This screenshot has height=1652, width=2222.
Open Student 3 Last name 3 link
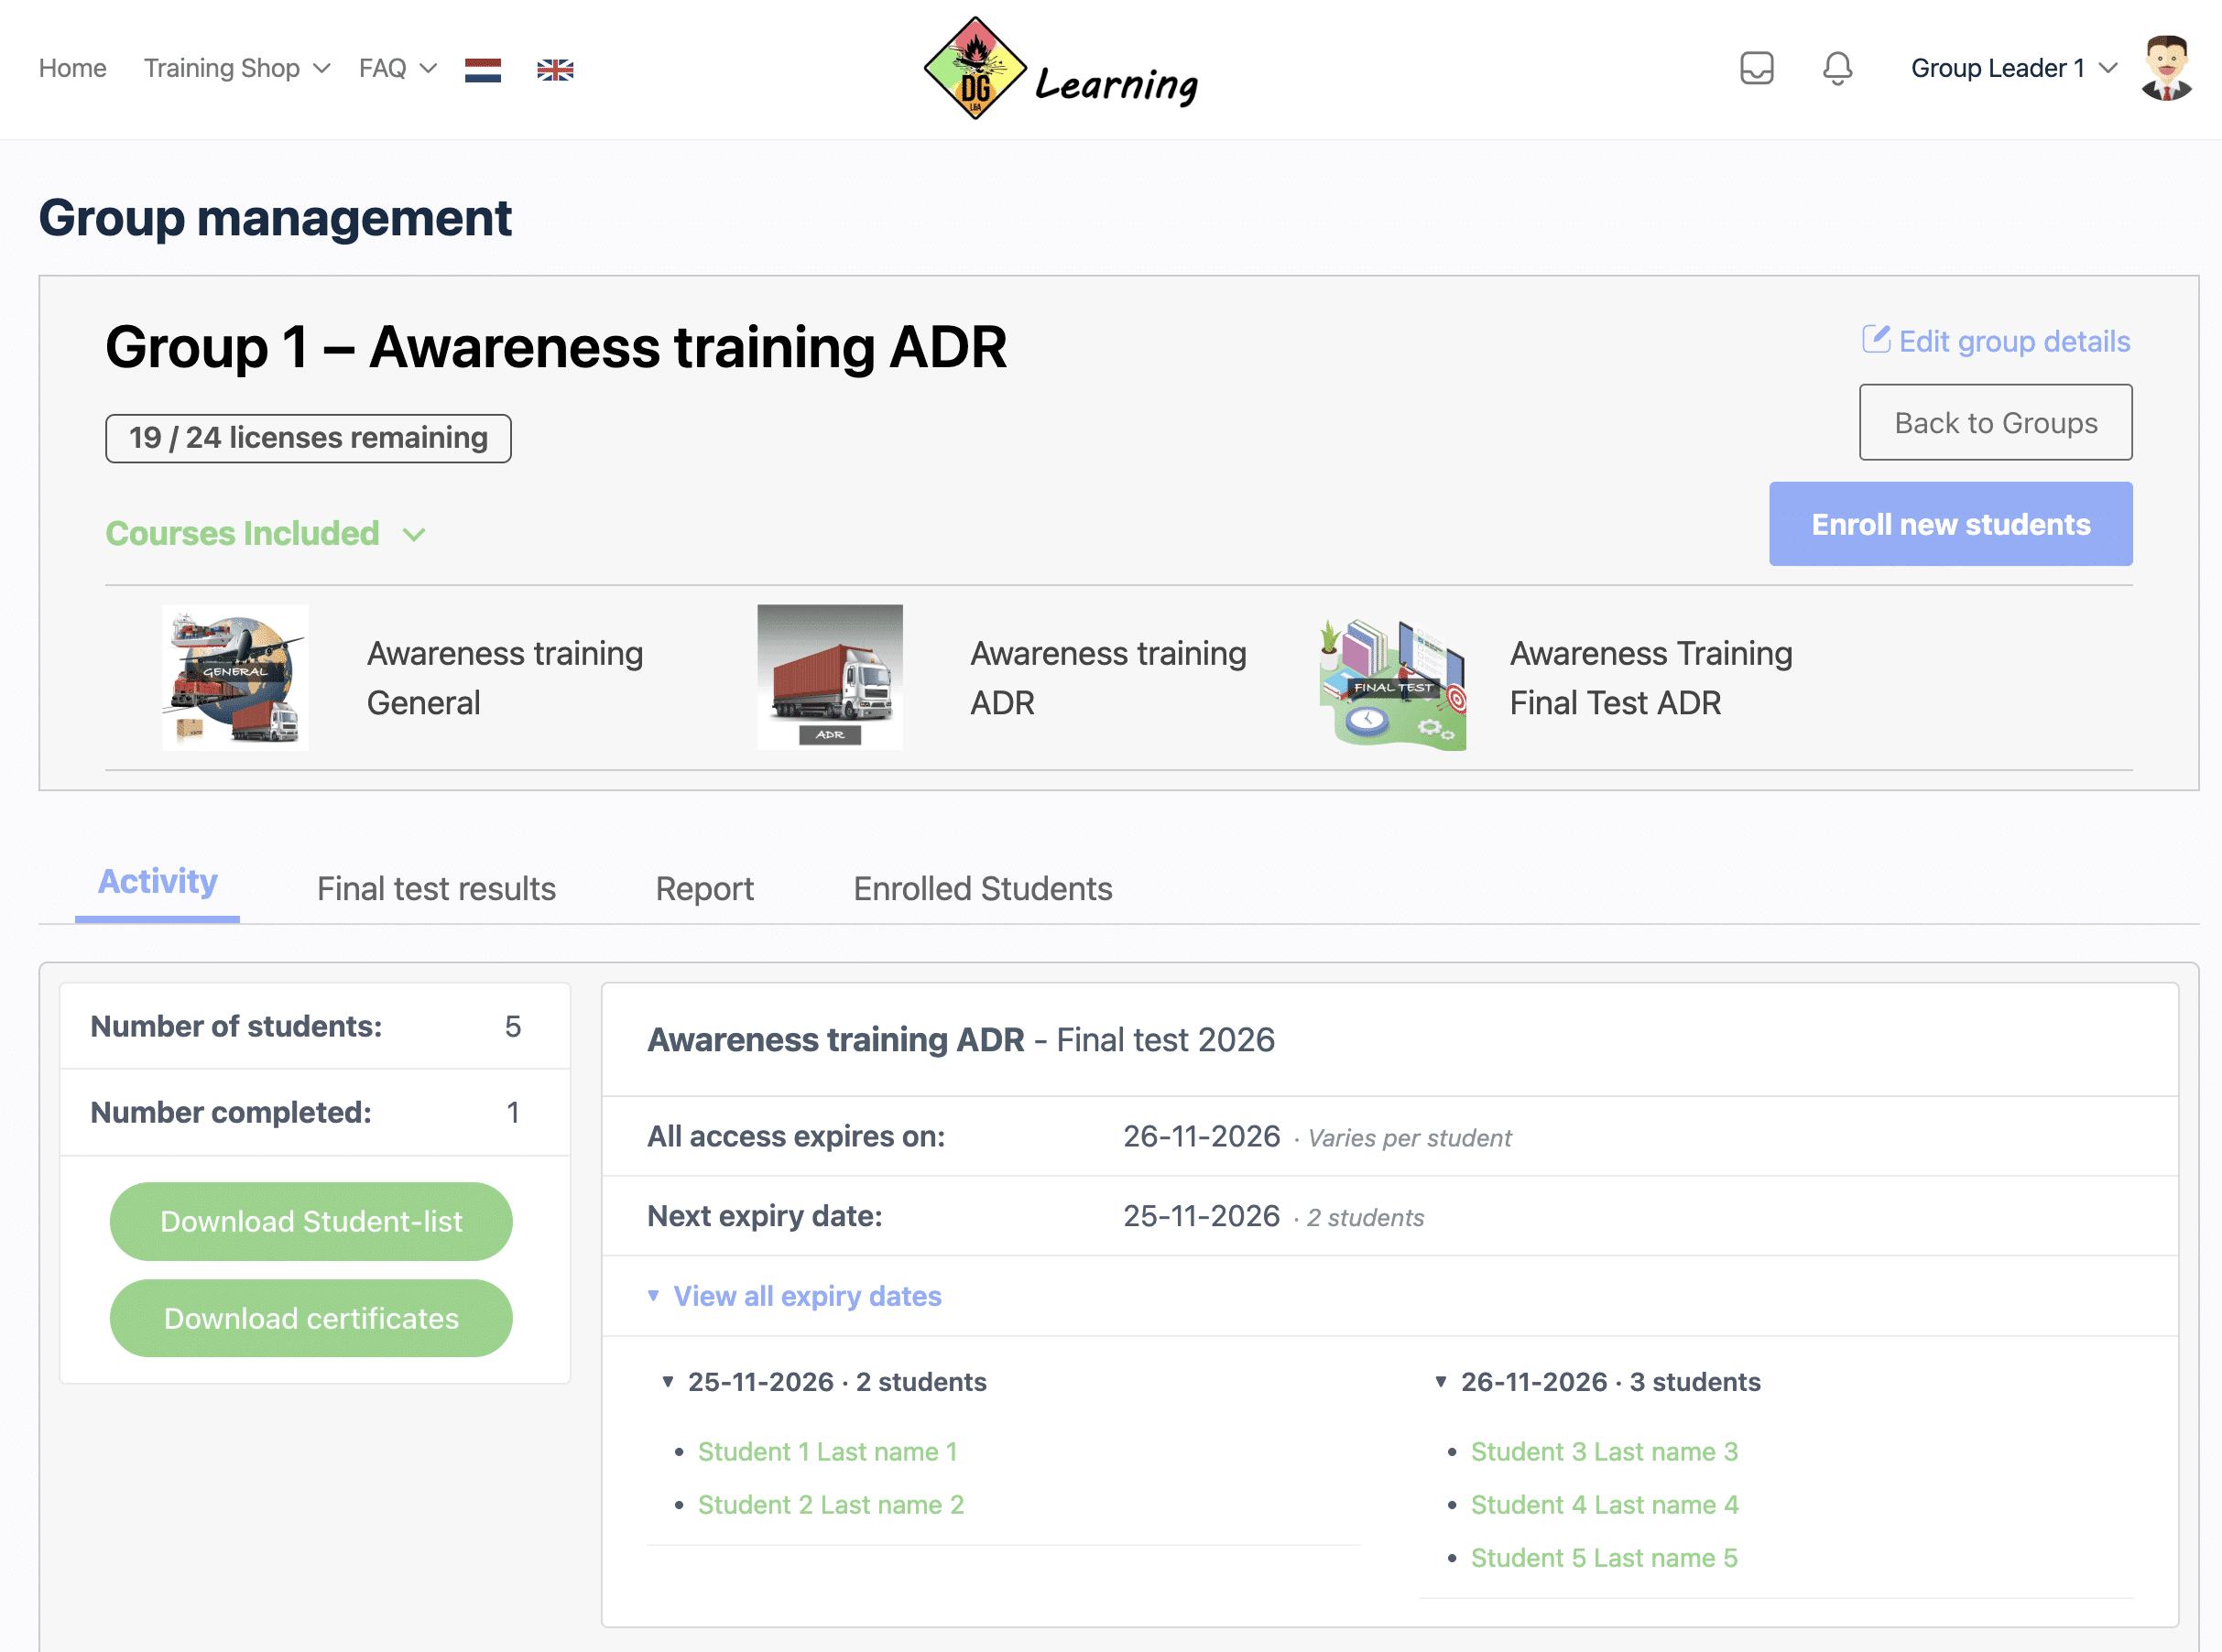(x=1604, y=1451)
